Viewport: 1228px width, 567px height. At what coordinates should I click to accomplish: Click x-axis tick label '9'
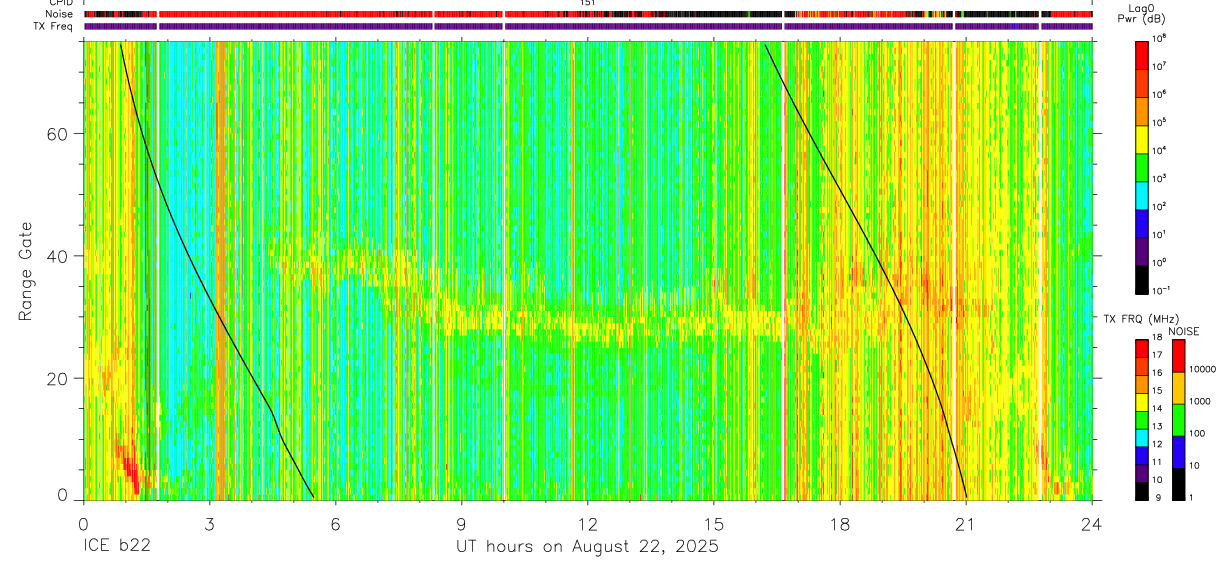[462, 523]
